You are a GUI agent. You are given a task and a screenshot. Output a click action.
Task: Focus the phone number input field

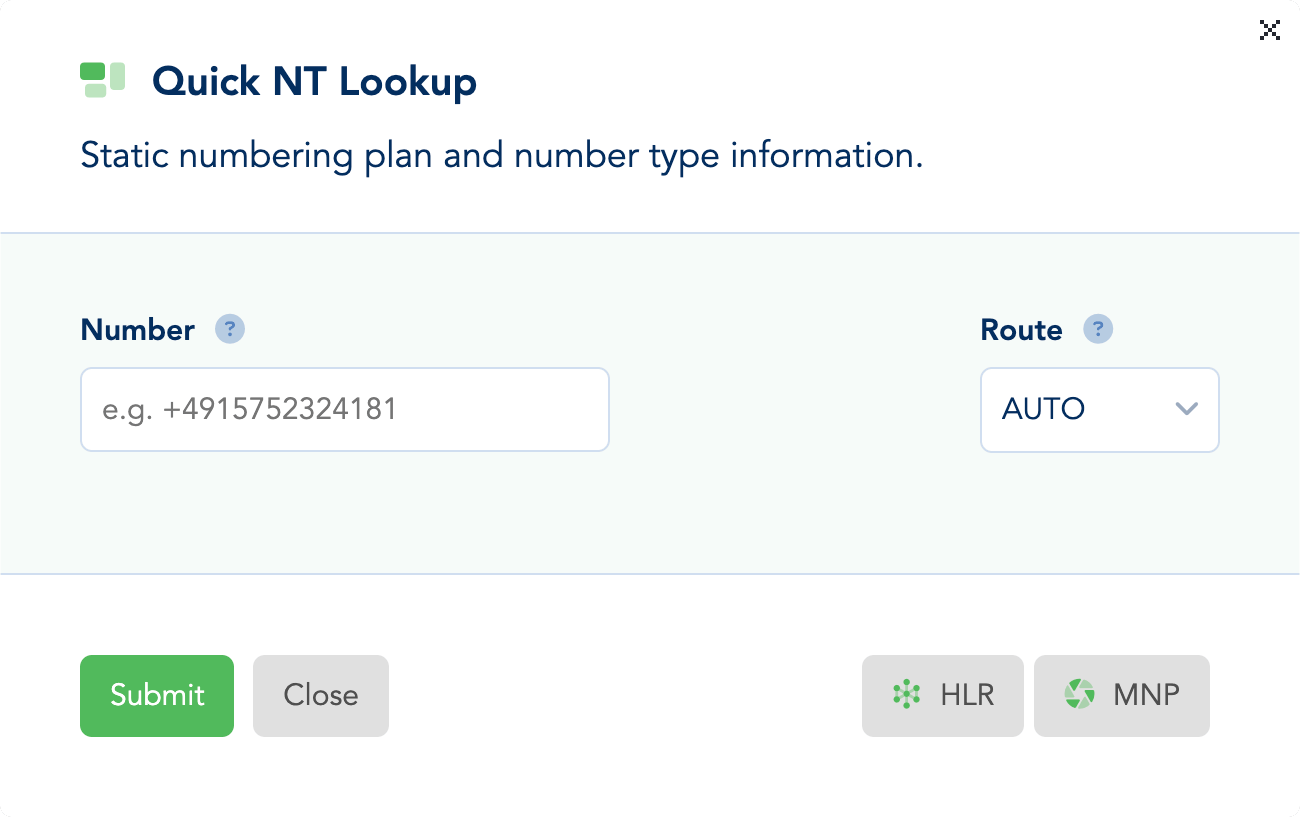coord(345,409)
